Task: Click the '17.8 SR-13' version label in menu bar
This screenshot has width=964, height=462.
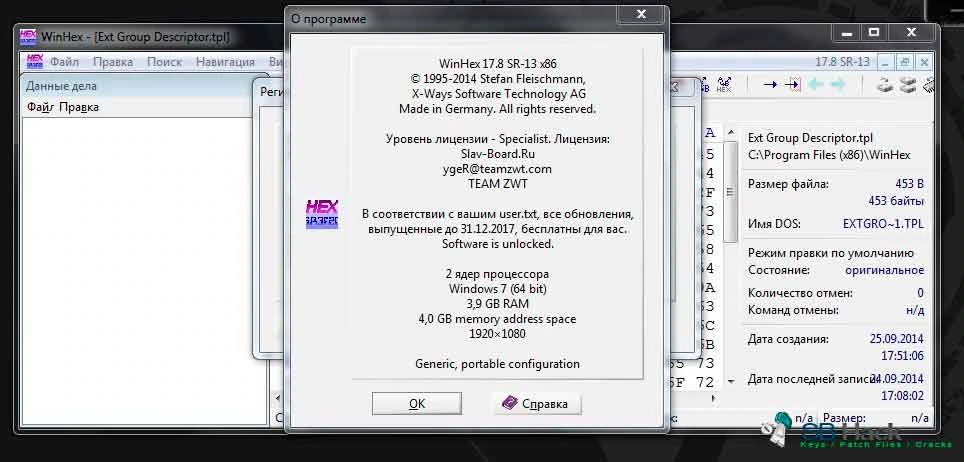Action: [842, 62]
